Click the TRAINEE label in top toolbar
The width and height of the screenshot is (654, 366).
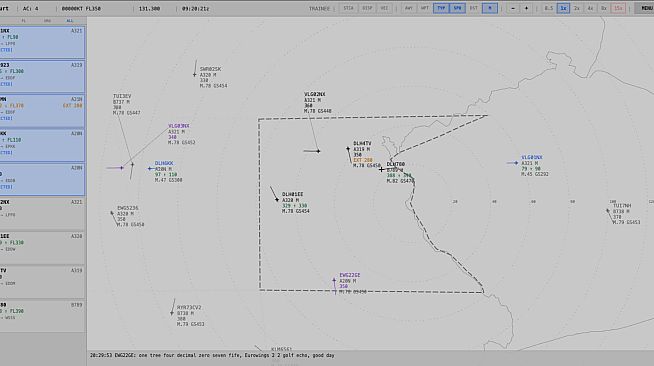(319, 8)
